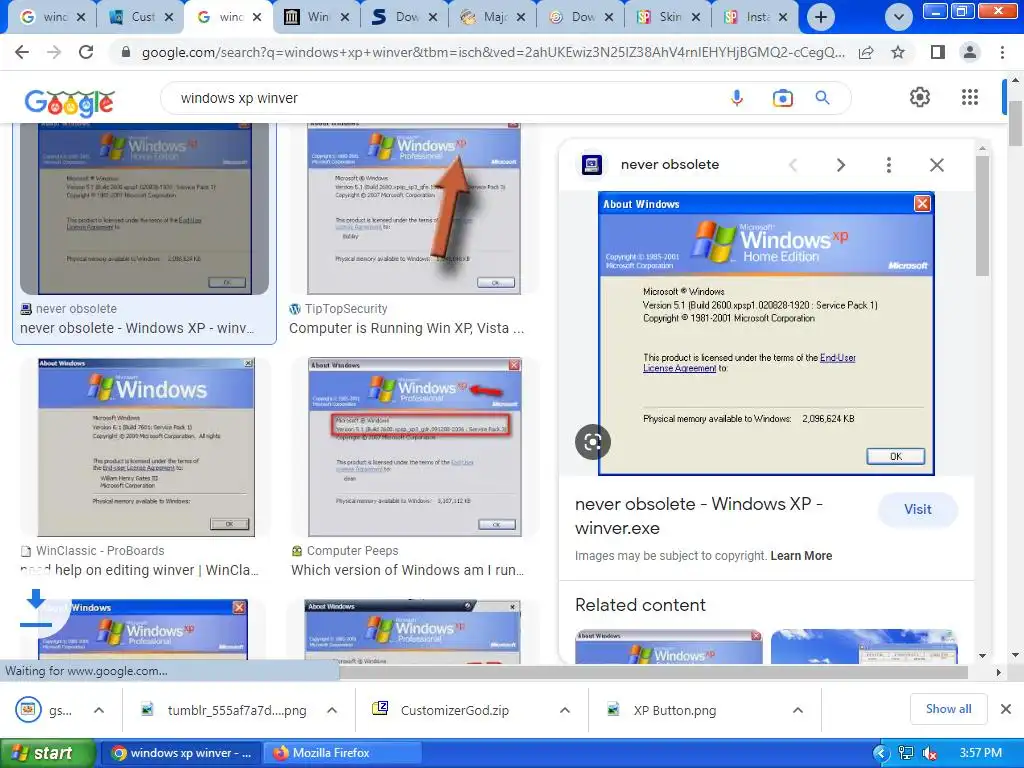Bookmark this page with the star icon
This screenshot has height=768, width=1024.
pyautogui.click(x=898, y=52)
